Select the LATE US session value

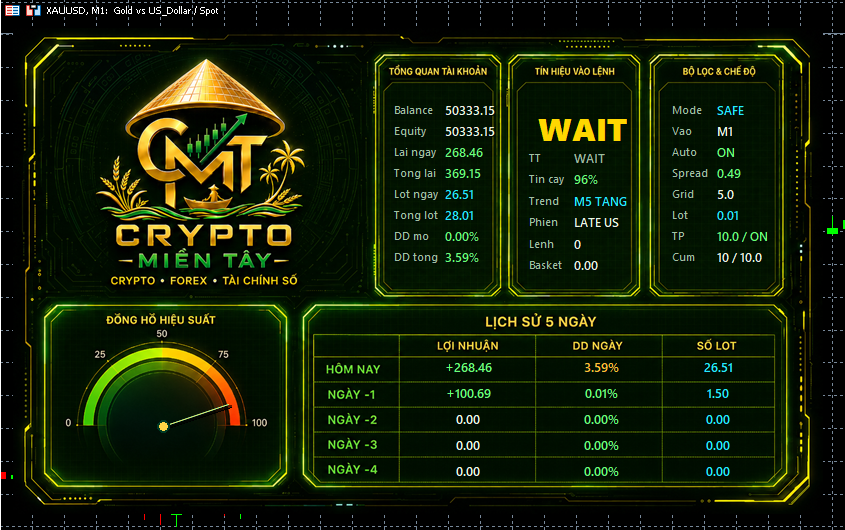point(596,223)
